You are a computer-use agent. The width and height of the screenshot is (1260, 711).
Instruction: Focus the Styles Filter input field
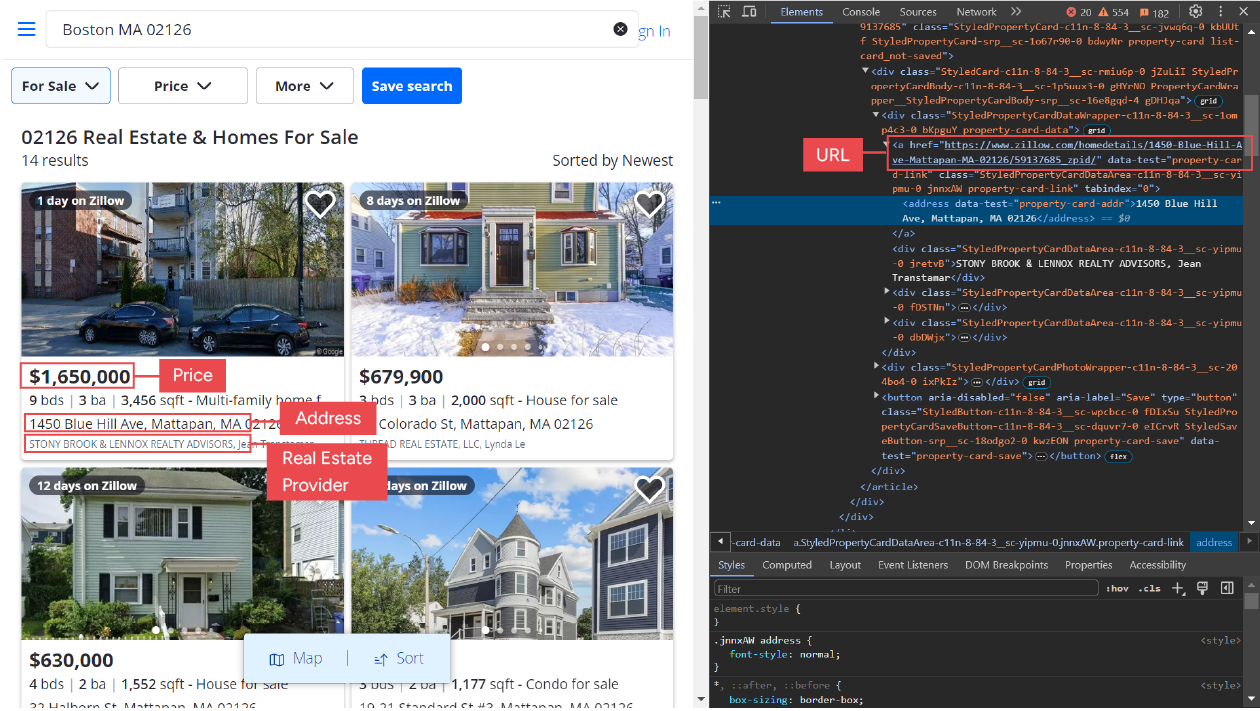(905, 589)
